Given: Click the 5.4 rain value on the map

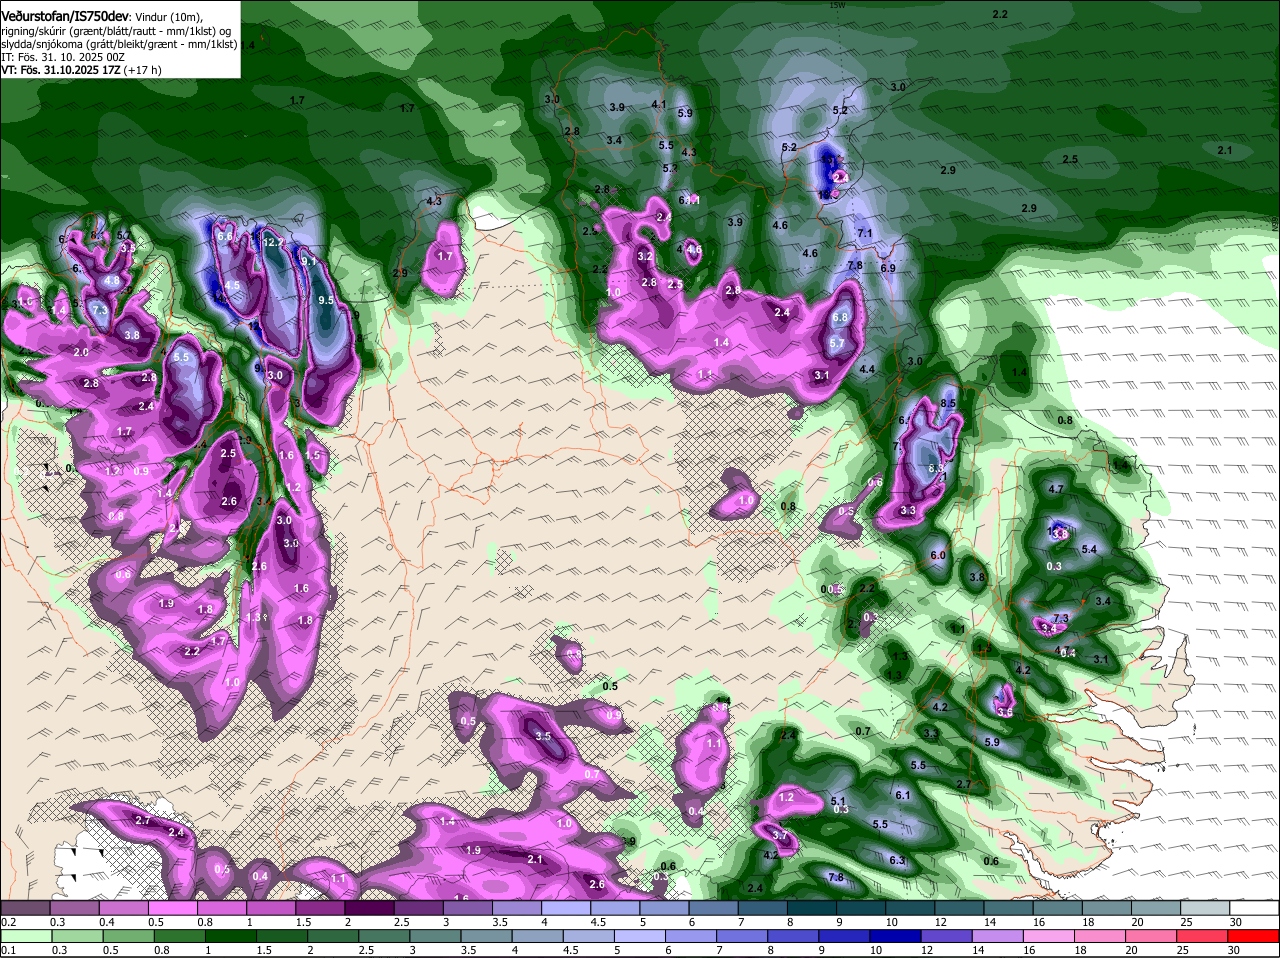Looking at the screenshot, I should tap(1090, 549).
